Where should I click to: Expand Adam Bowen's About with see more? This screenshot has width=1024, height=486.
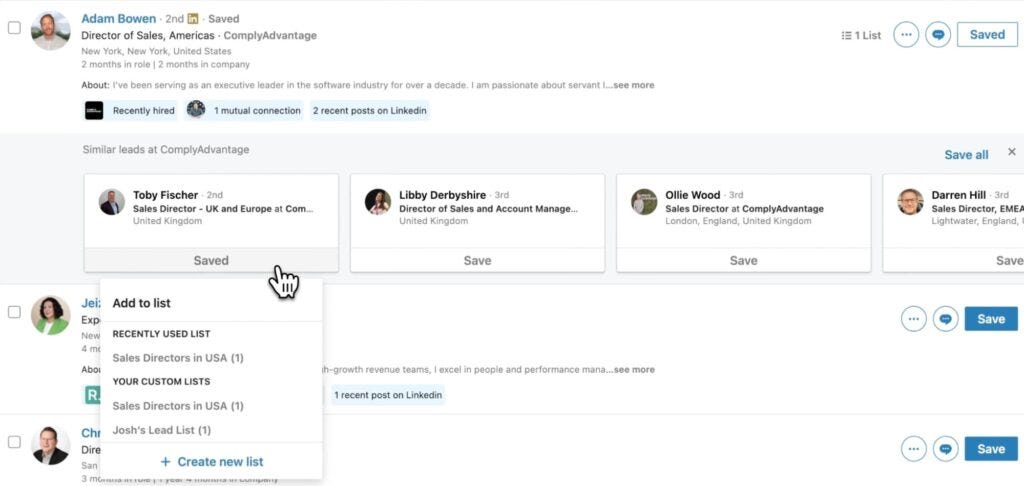click(x=633, y=85)
